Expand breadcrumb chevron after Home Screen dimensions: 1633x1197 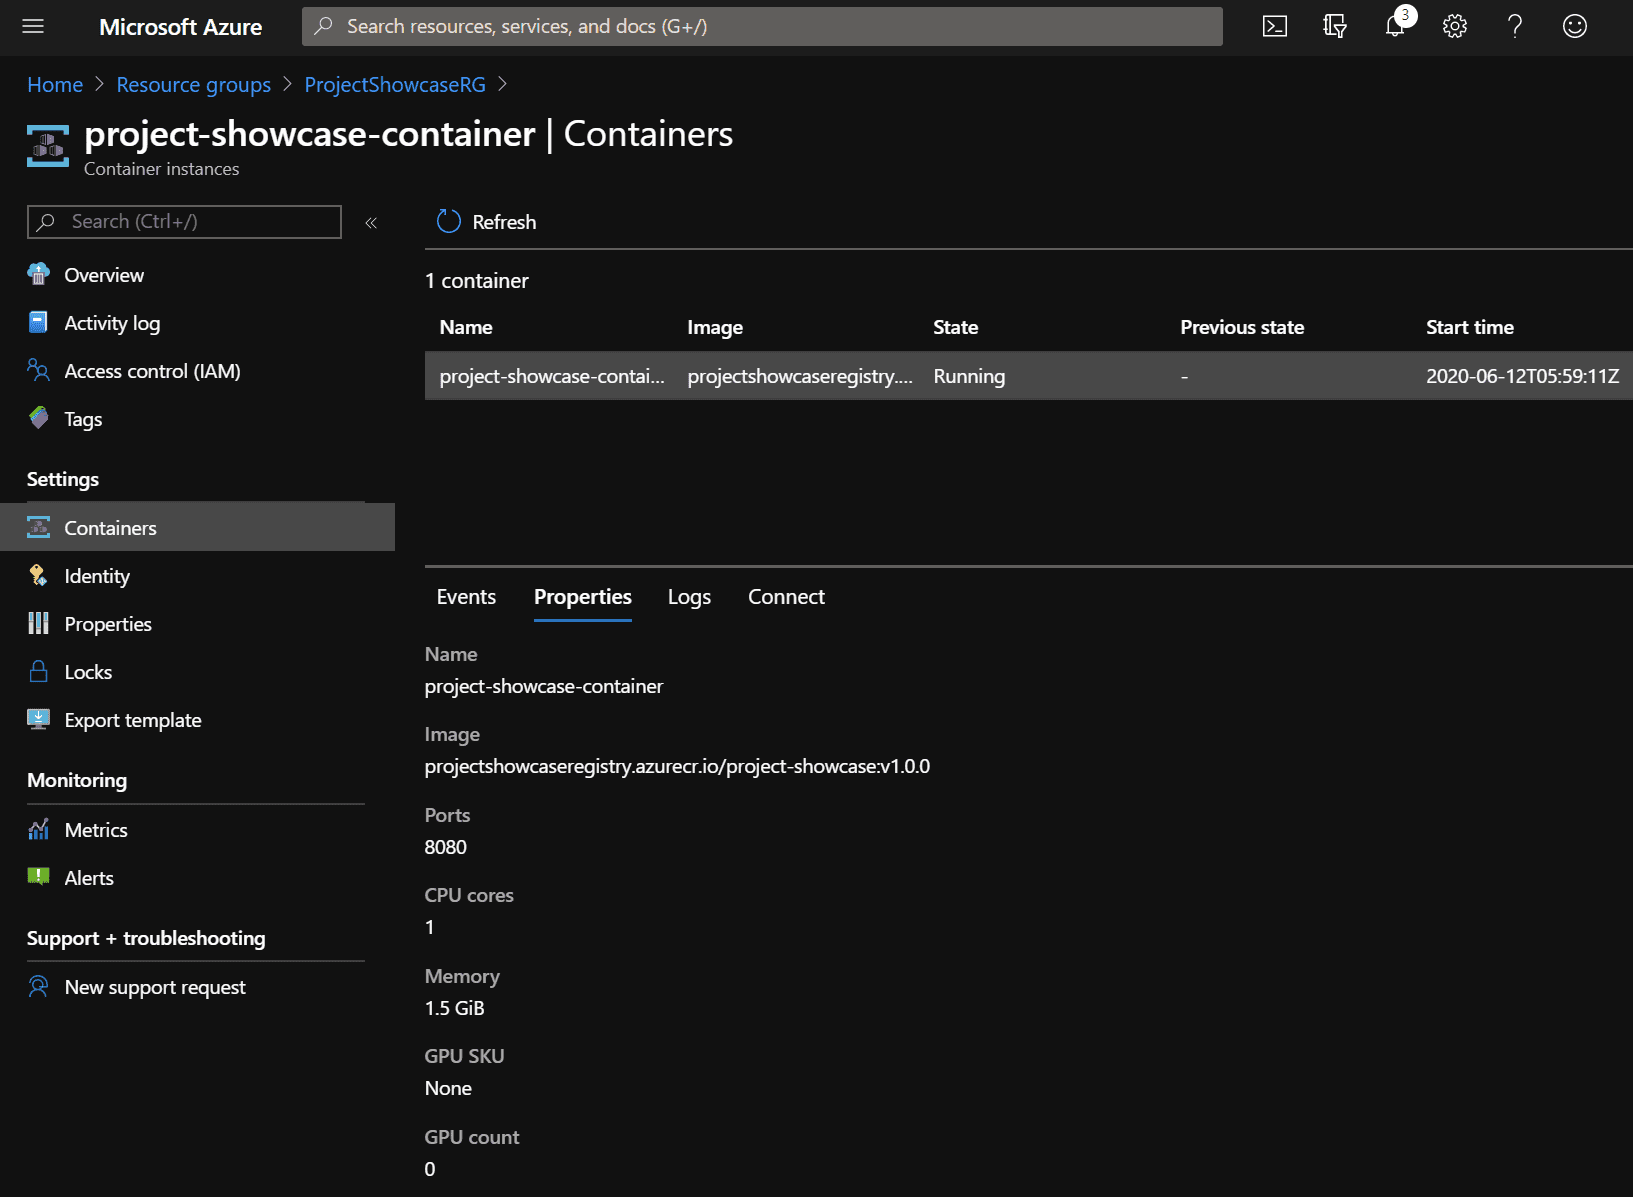click(x=100, y=84)
